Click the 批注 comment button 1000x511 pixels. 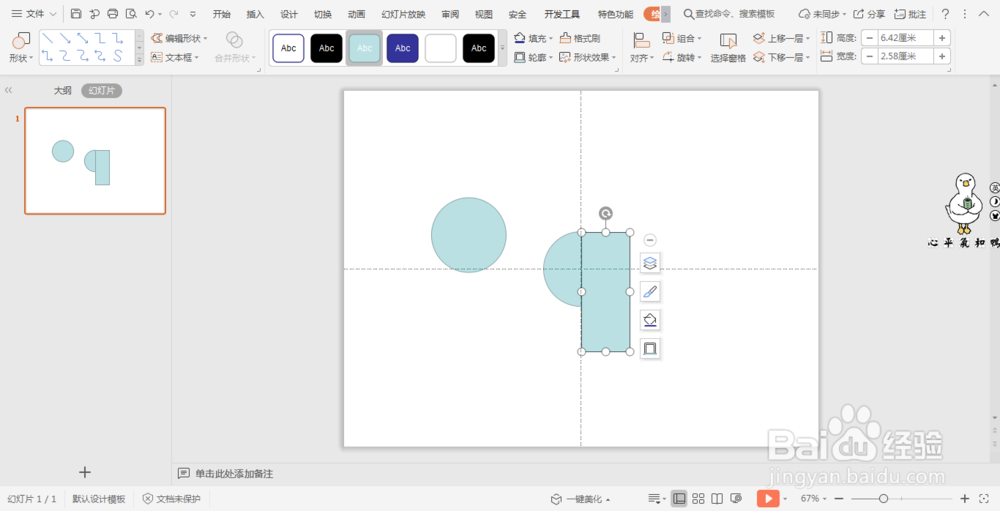coord(910,13)
